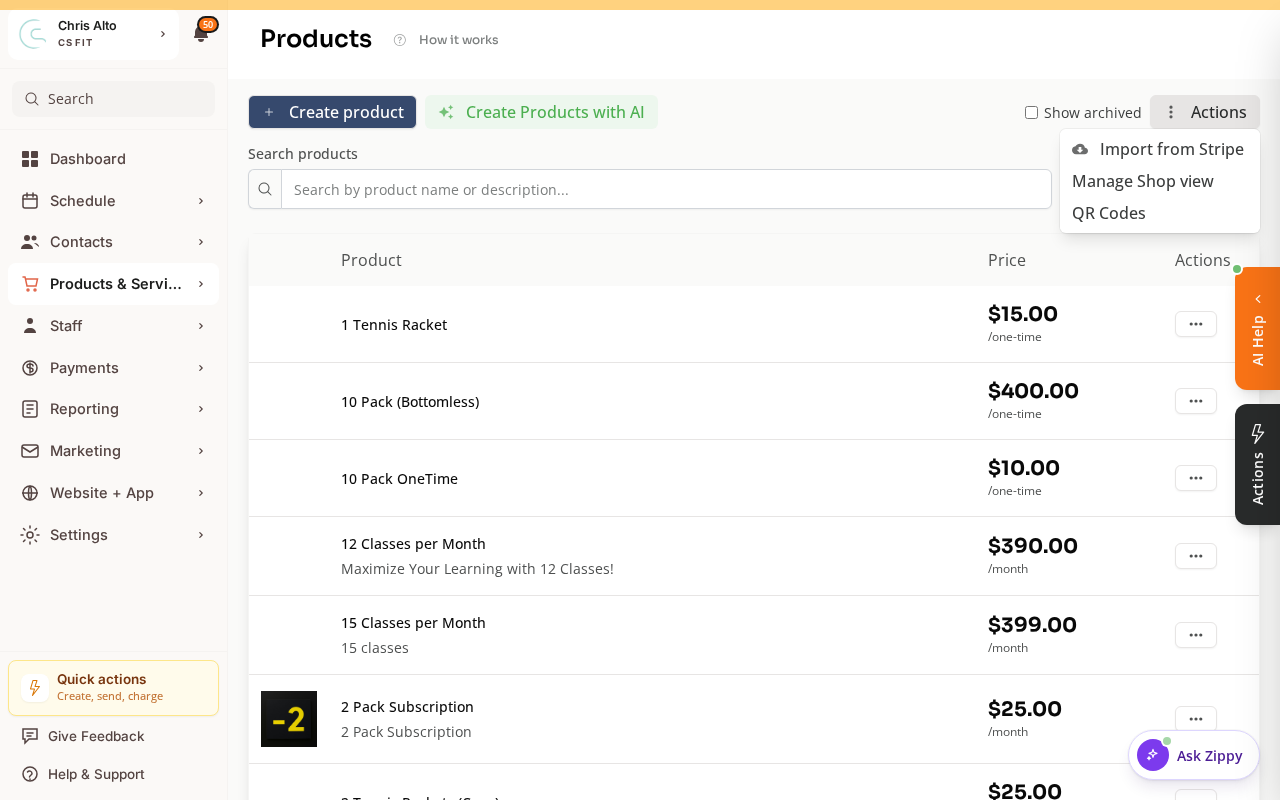Viewport: 1280px width, 800px height.
Task: Toggle the top Actions dropdown button
Action: (x=1205, y=112)
